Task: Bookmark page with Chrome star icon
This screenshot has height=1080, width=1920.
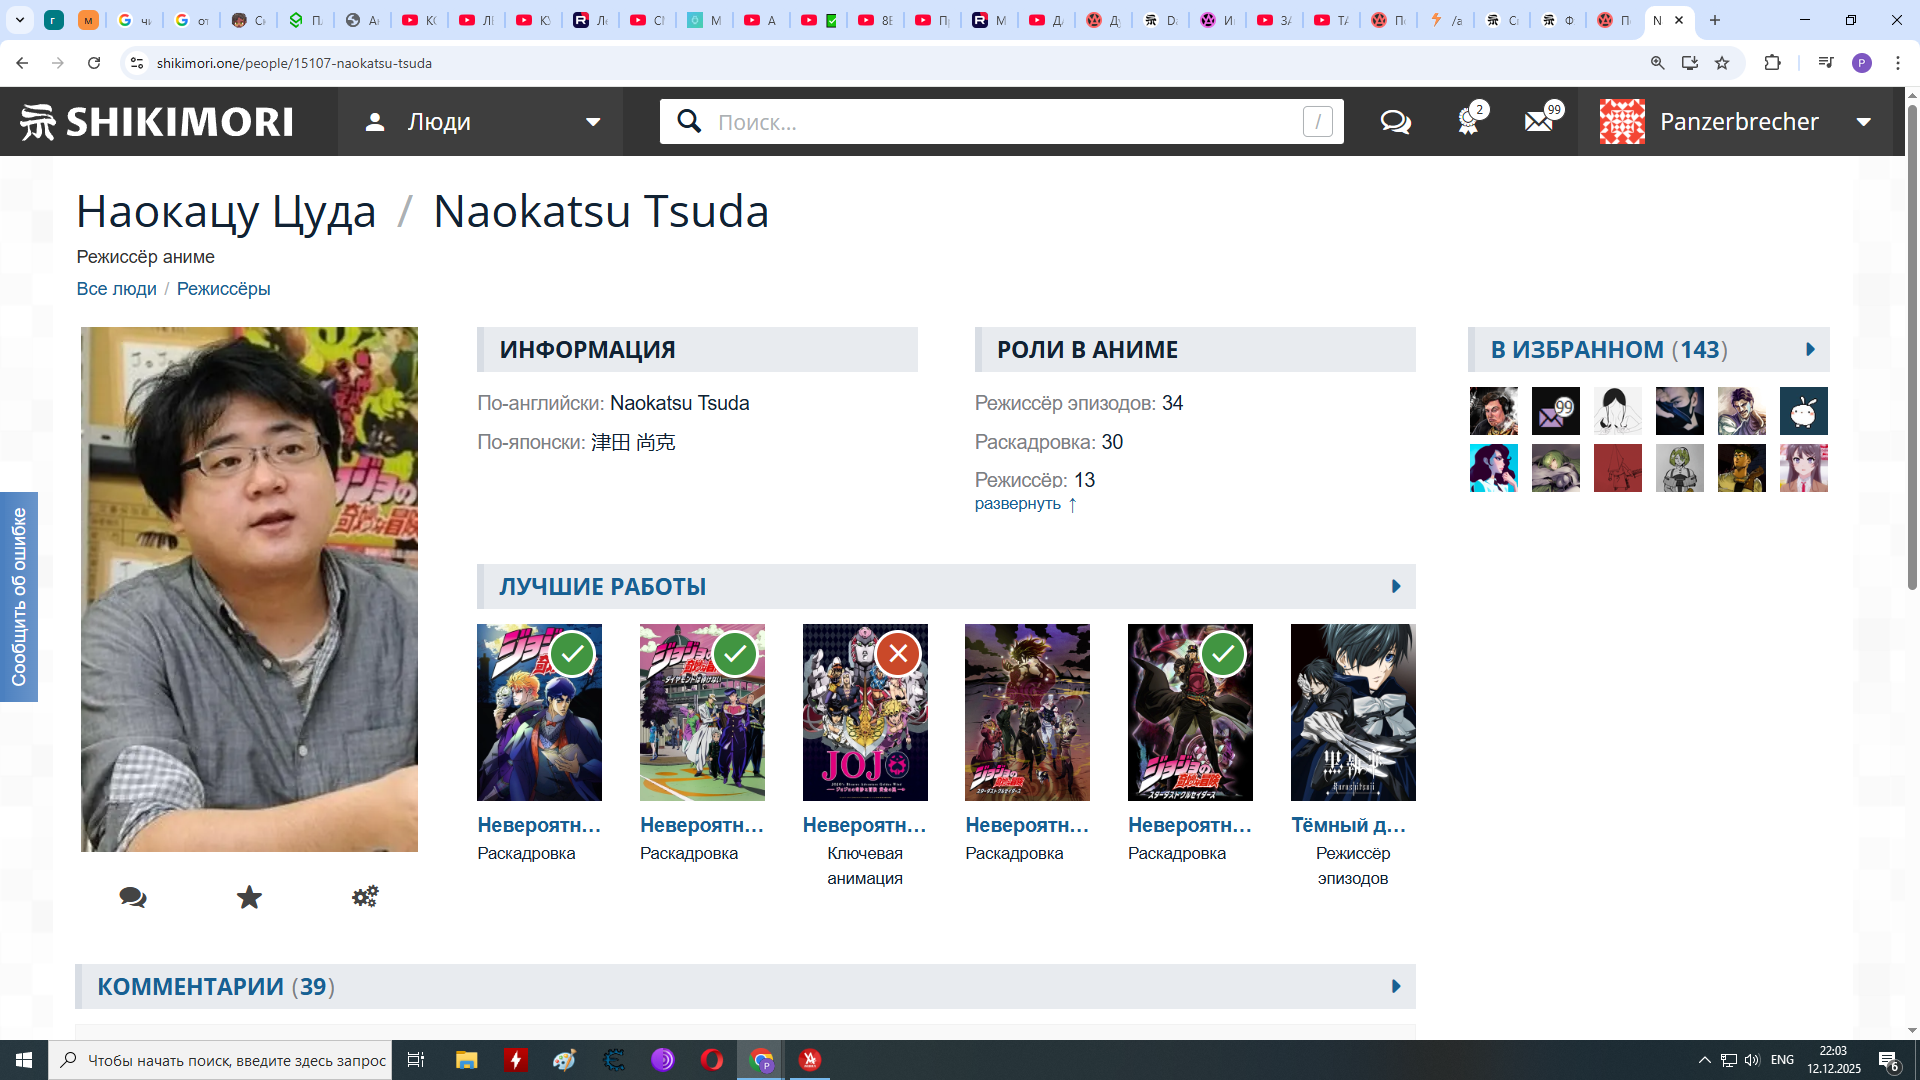Action: point(1722,63)
